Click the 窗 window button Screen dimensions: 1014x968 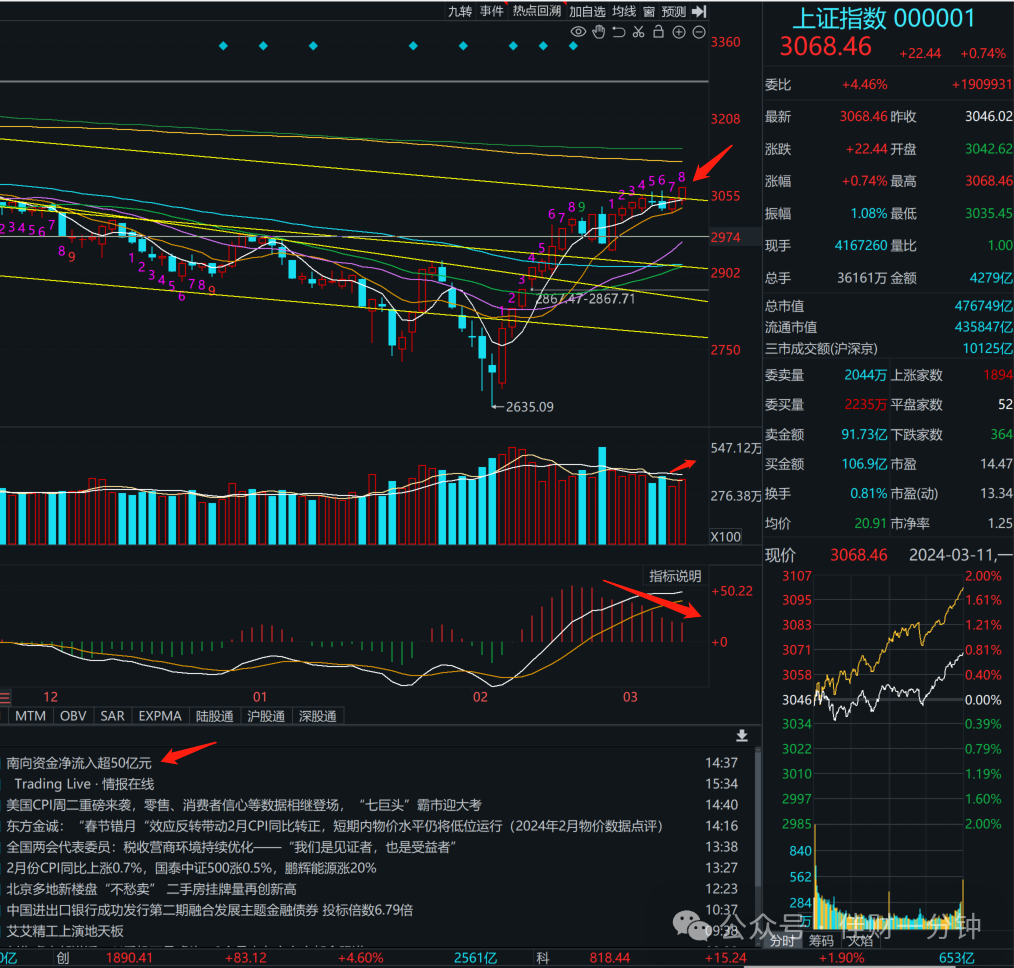click(649, 11)
